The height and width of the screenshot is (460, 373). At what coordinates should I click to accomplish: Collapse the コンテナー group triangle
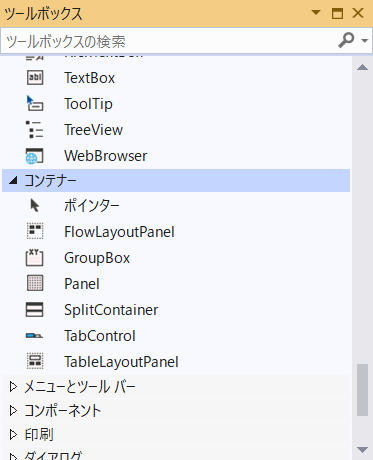pos(13,181)
